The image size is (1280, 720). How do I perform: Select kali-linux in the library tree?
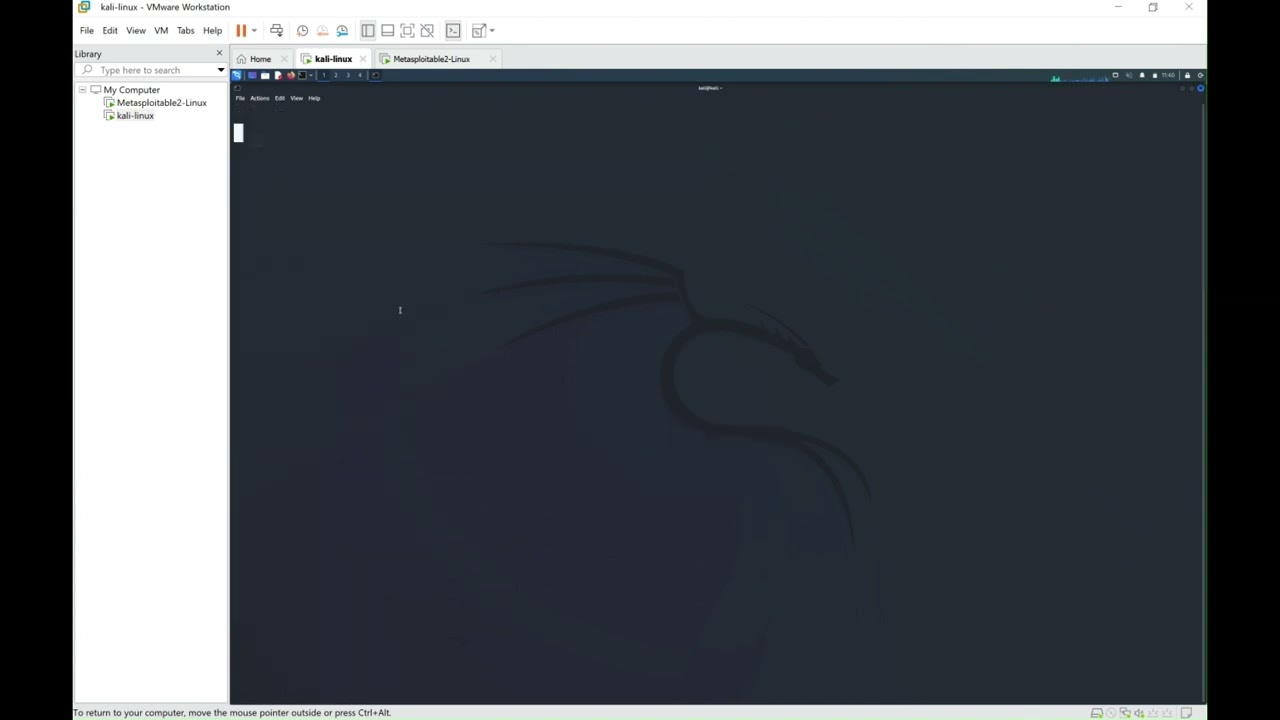pos(135,116)
